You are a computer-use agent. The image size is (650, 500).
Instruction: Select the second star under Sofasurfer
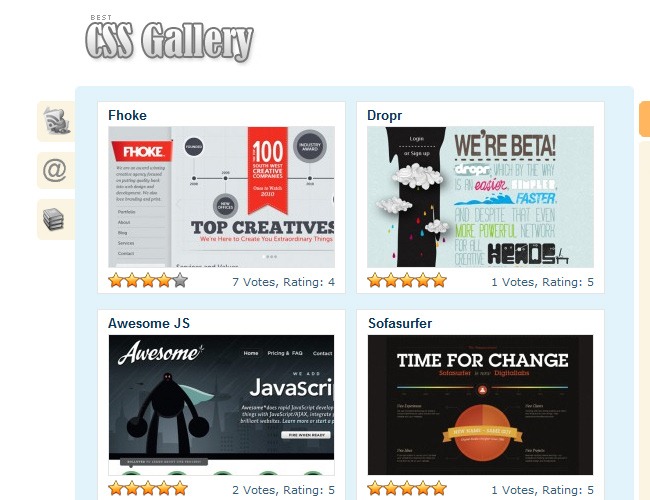point(391,488)
